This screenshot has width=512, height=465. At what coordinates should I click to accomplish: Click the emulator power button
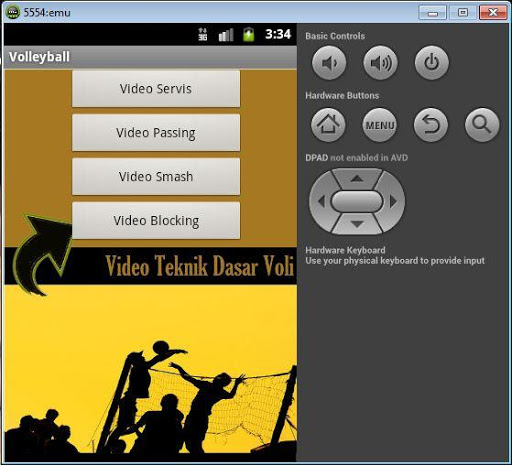(x=432, y=63)
